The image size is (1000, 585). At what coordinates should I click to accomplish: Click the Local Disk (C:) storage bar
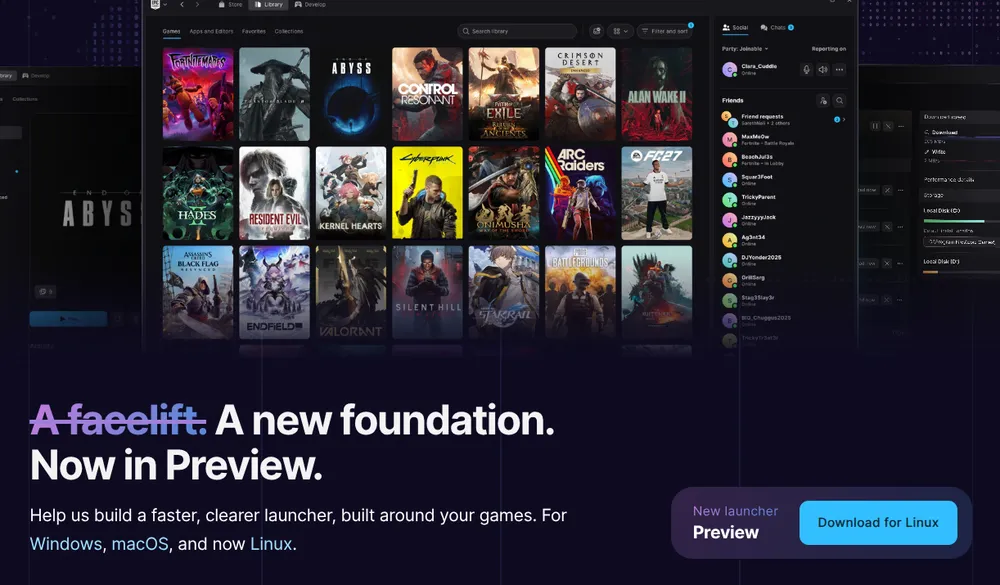(962, 221)
